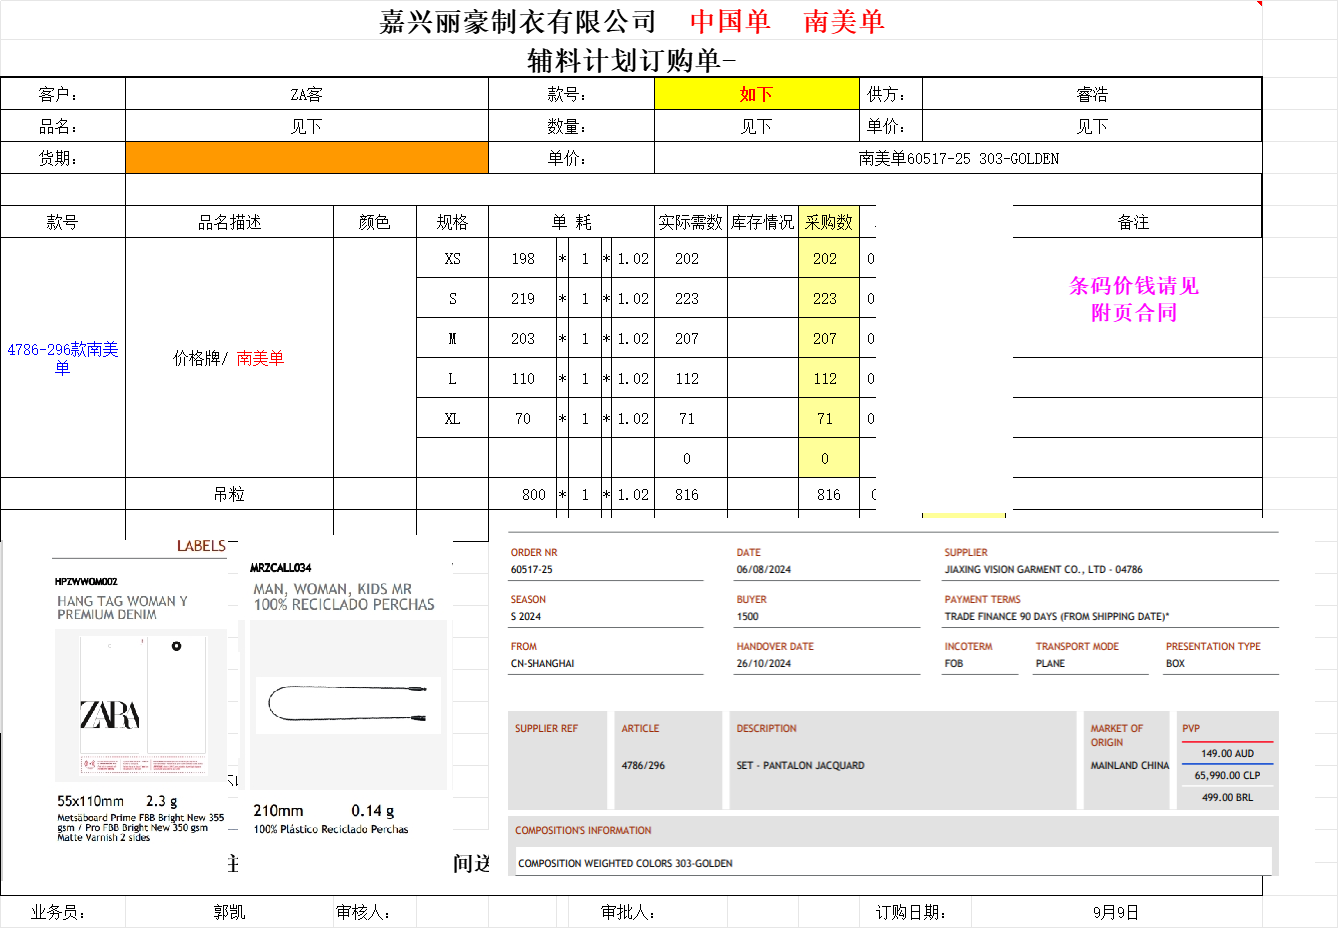The image size is (1338, 928).
Task: Select the "ZA客" customer cell
Action: 306,94
